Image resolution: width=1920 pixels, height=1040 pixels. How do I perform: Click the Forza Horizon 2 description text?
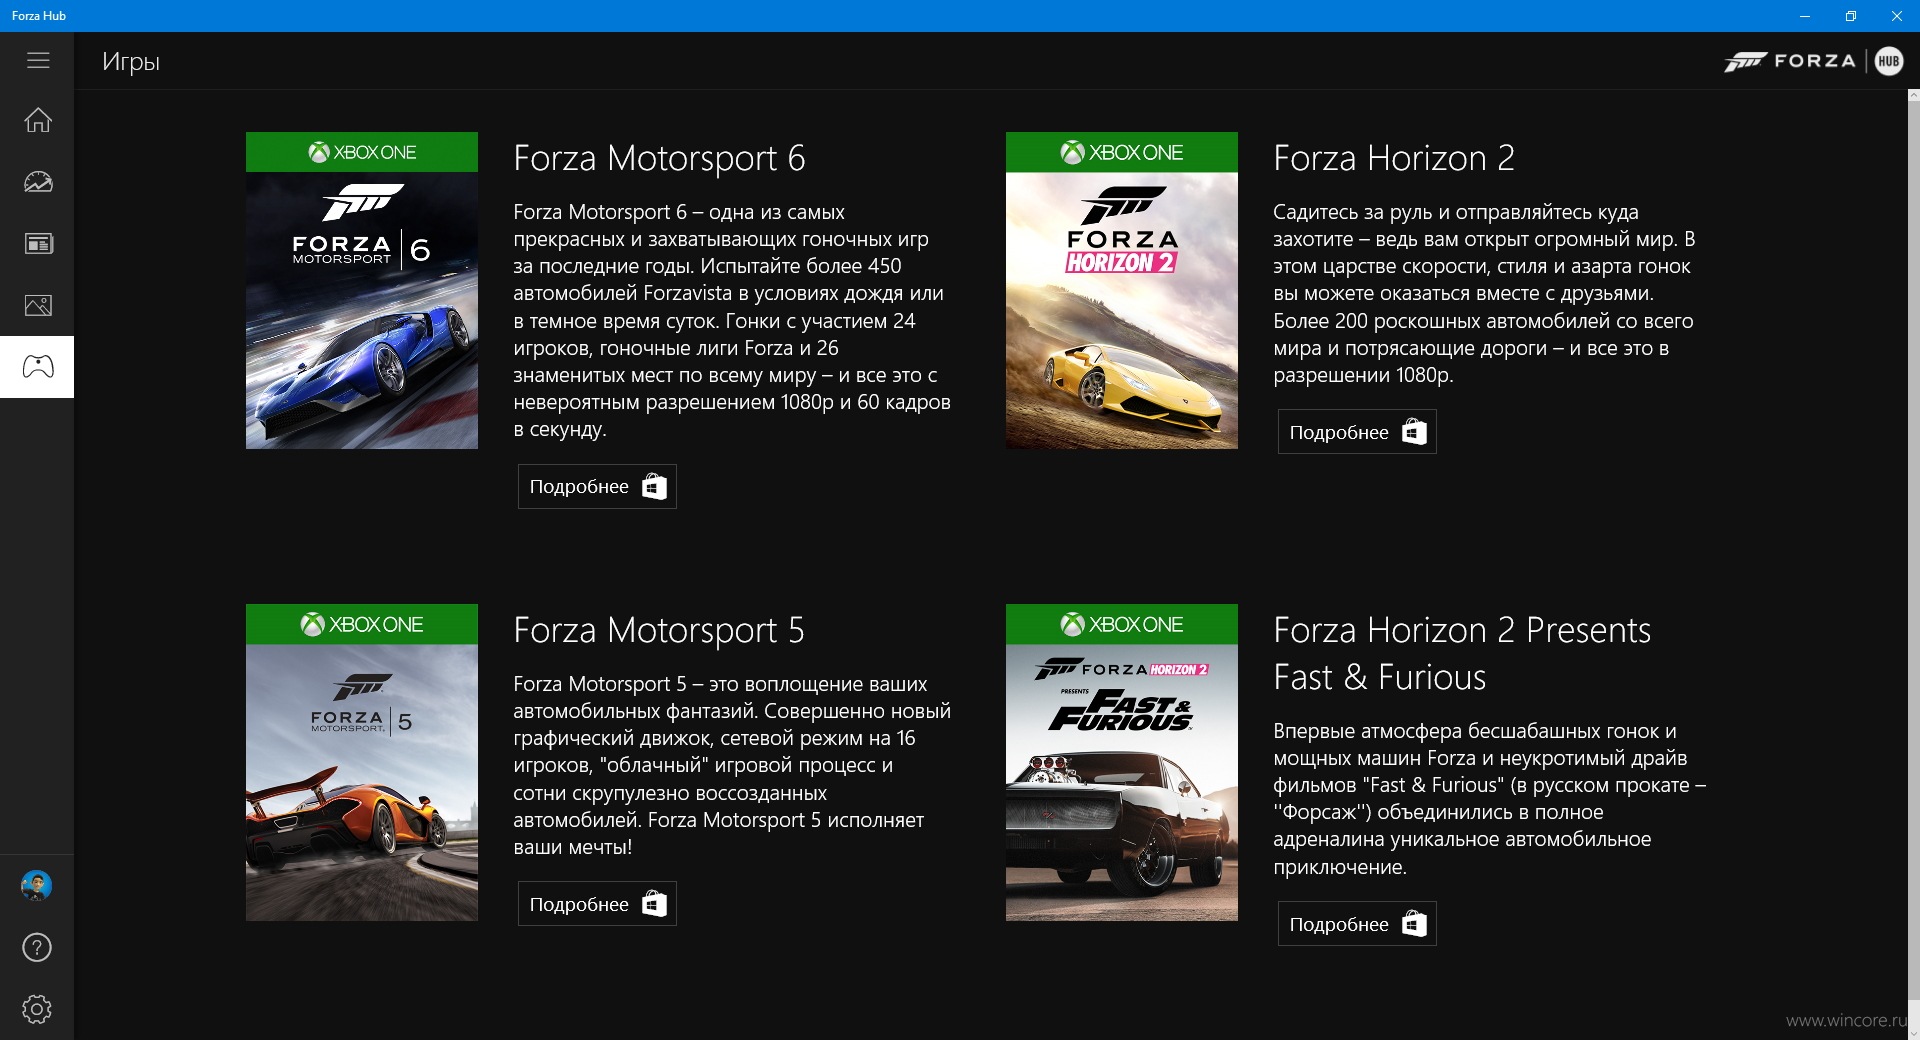[x=1484, y=294]
